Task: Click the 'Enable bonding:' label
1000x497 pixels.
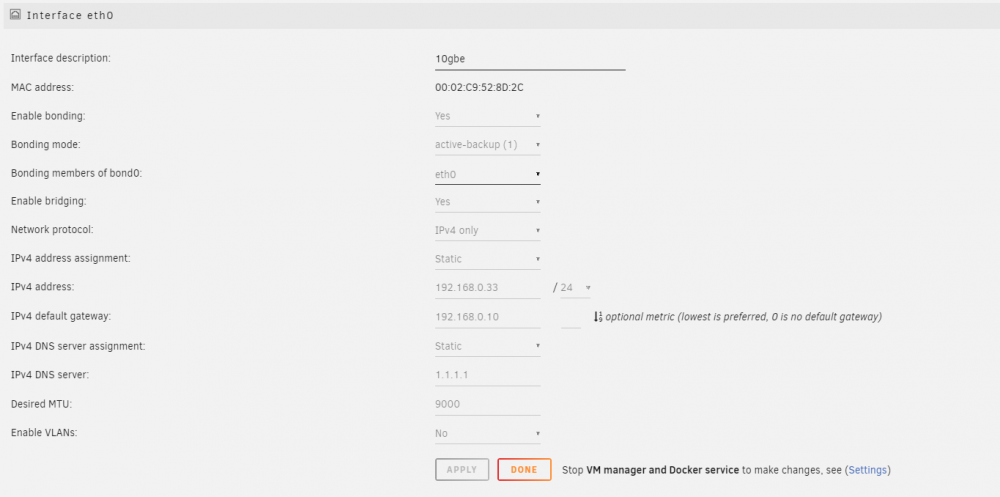Action: pos(48,116)
